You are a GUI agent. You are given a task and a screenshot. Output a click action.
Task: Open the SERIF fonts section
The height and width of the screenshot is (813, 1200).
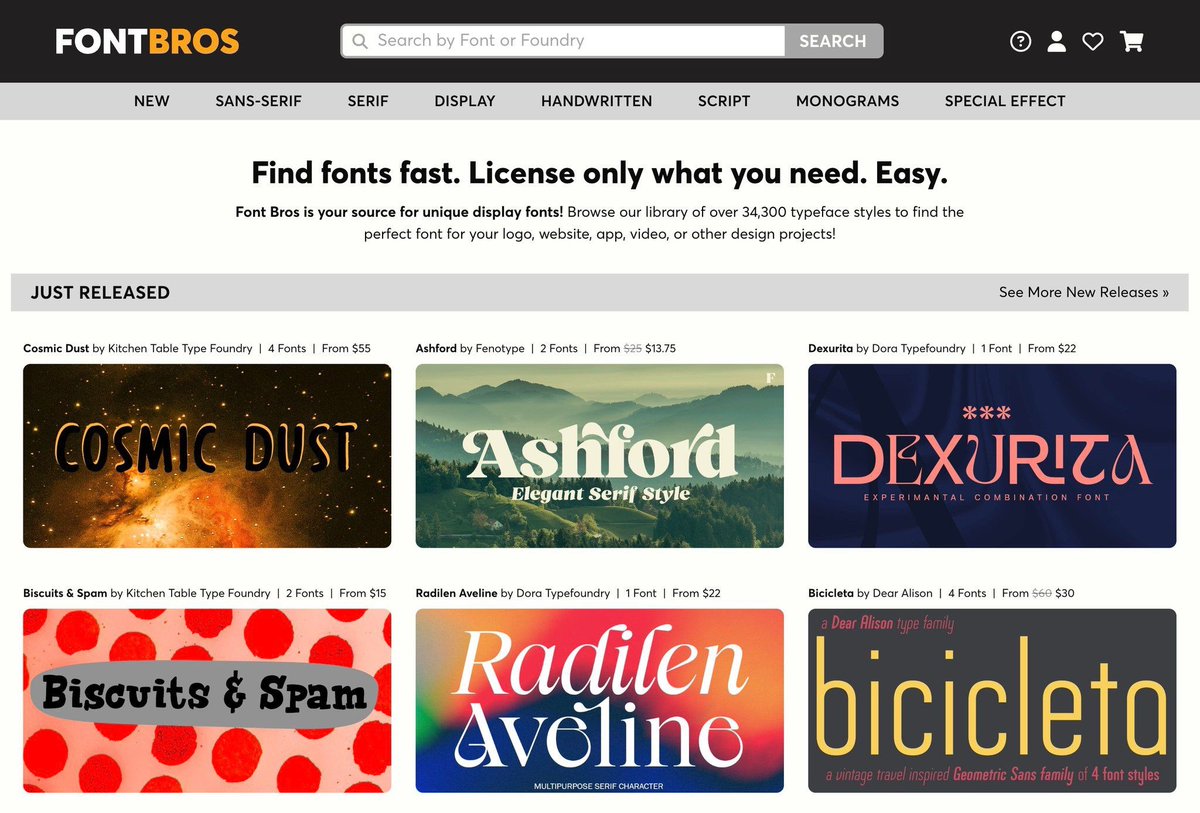click(367, 101)
